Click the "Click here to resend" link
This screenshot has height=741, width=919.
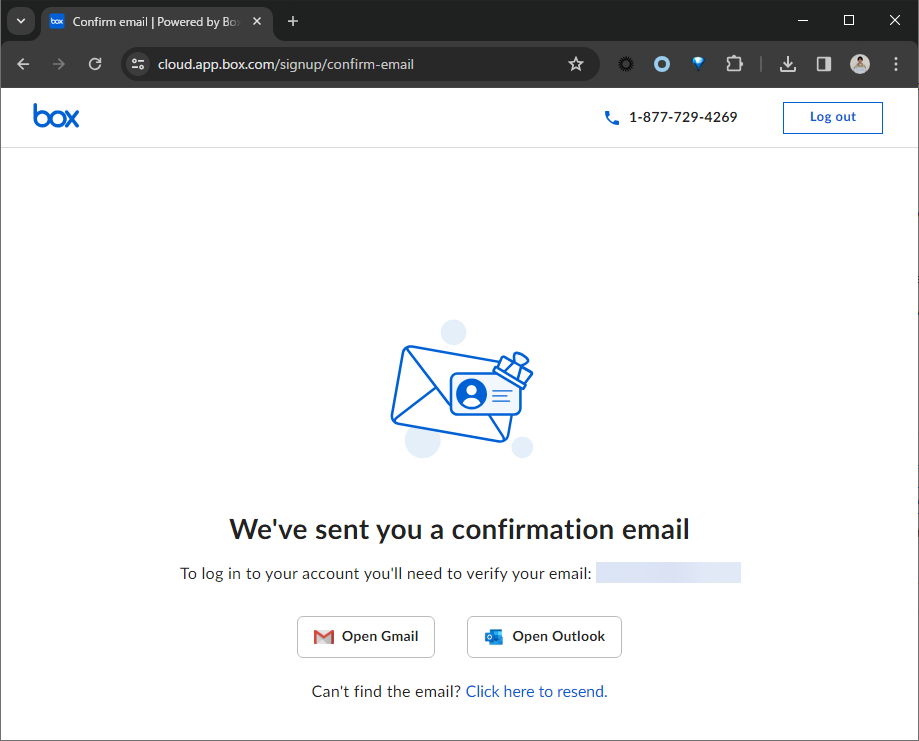[536, 691]
